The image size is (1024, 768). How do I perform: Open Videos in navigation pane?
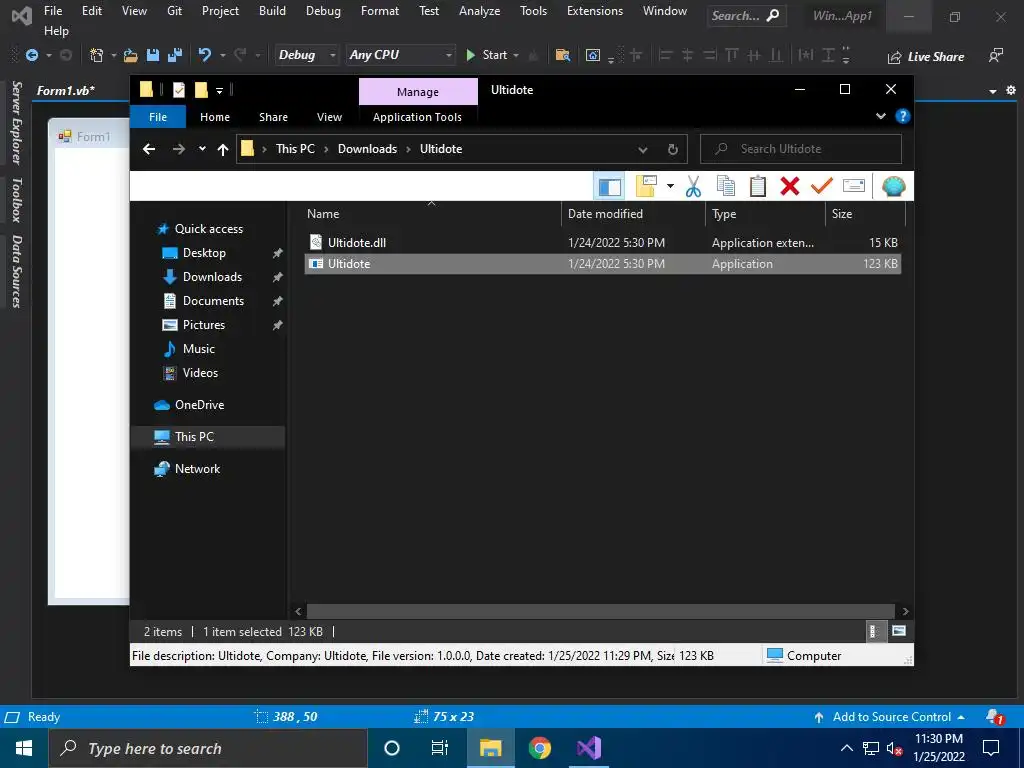[x=200, y=373]
